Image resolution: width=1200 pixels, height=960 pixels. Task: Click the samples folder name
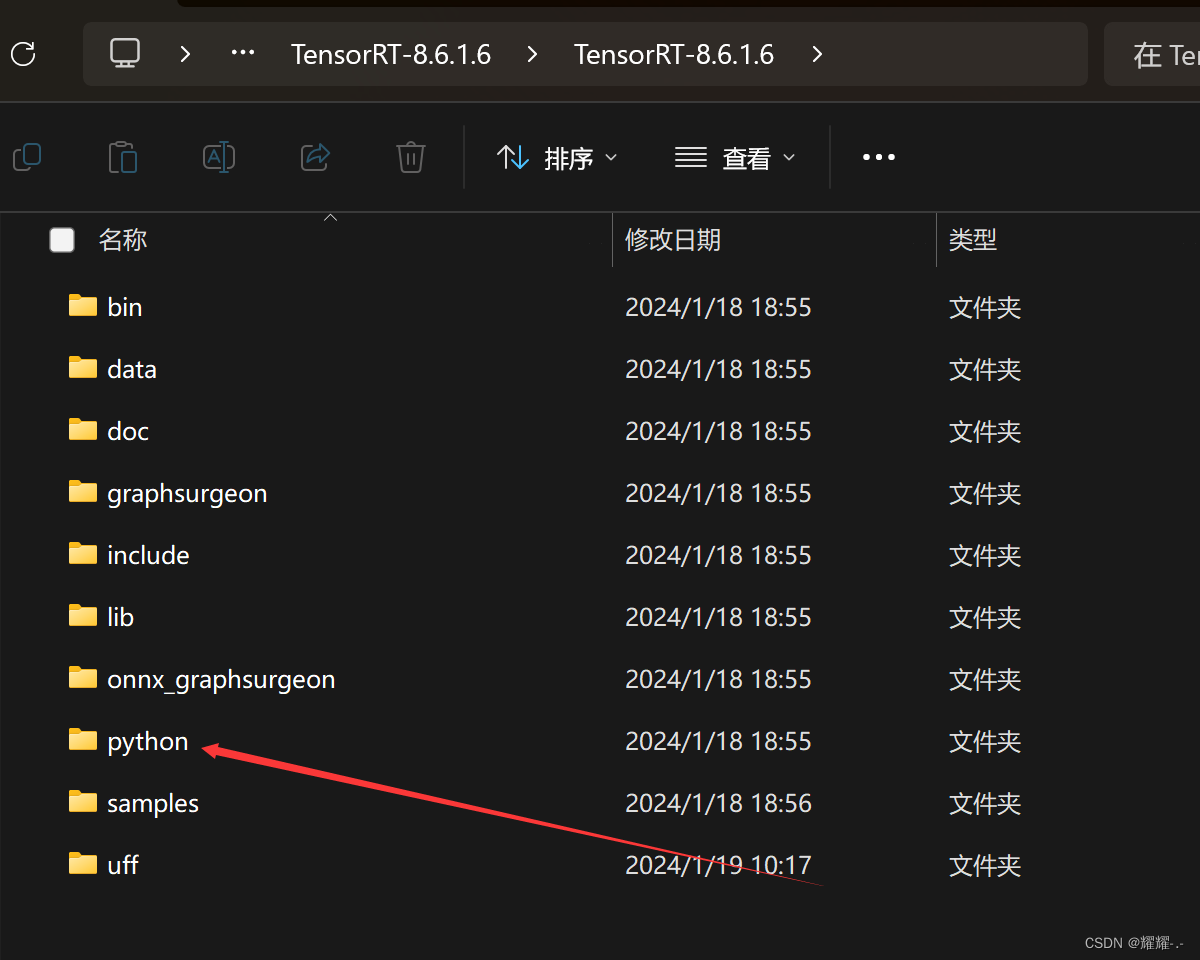pyautogui.click(x=153, y=804)
